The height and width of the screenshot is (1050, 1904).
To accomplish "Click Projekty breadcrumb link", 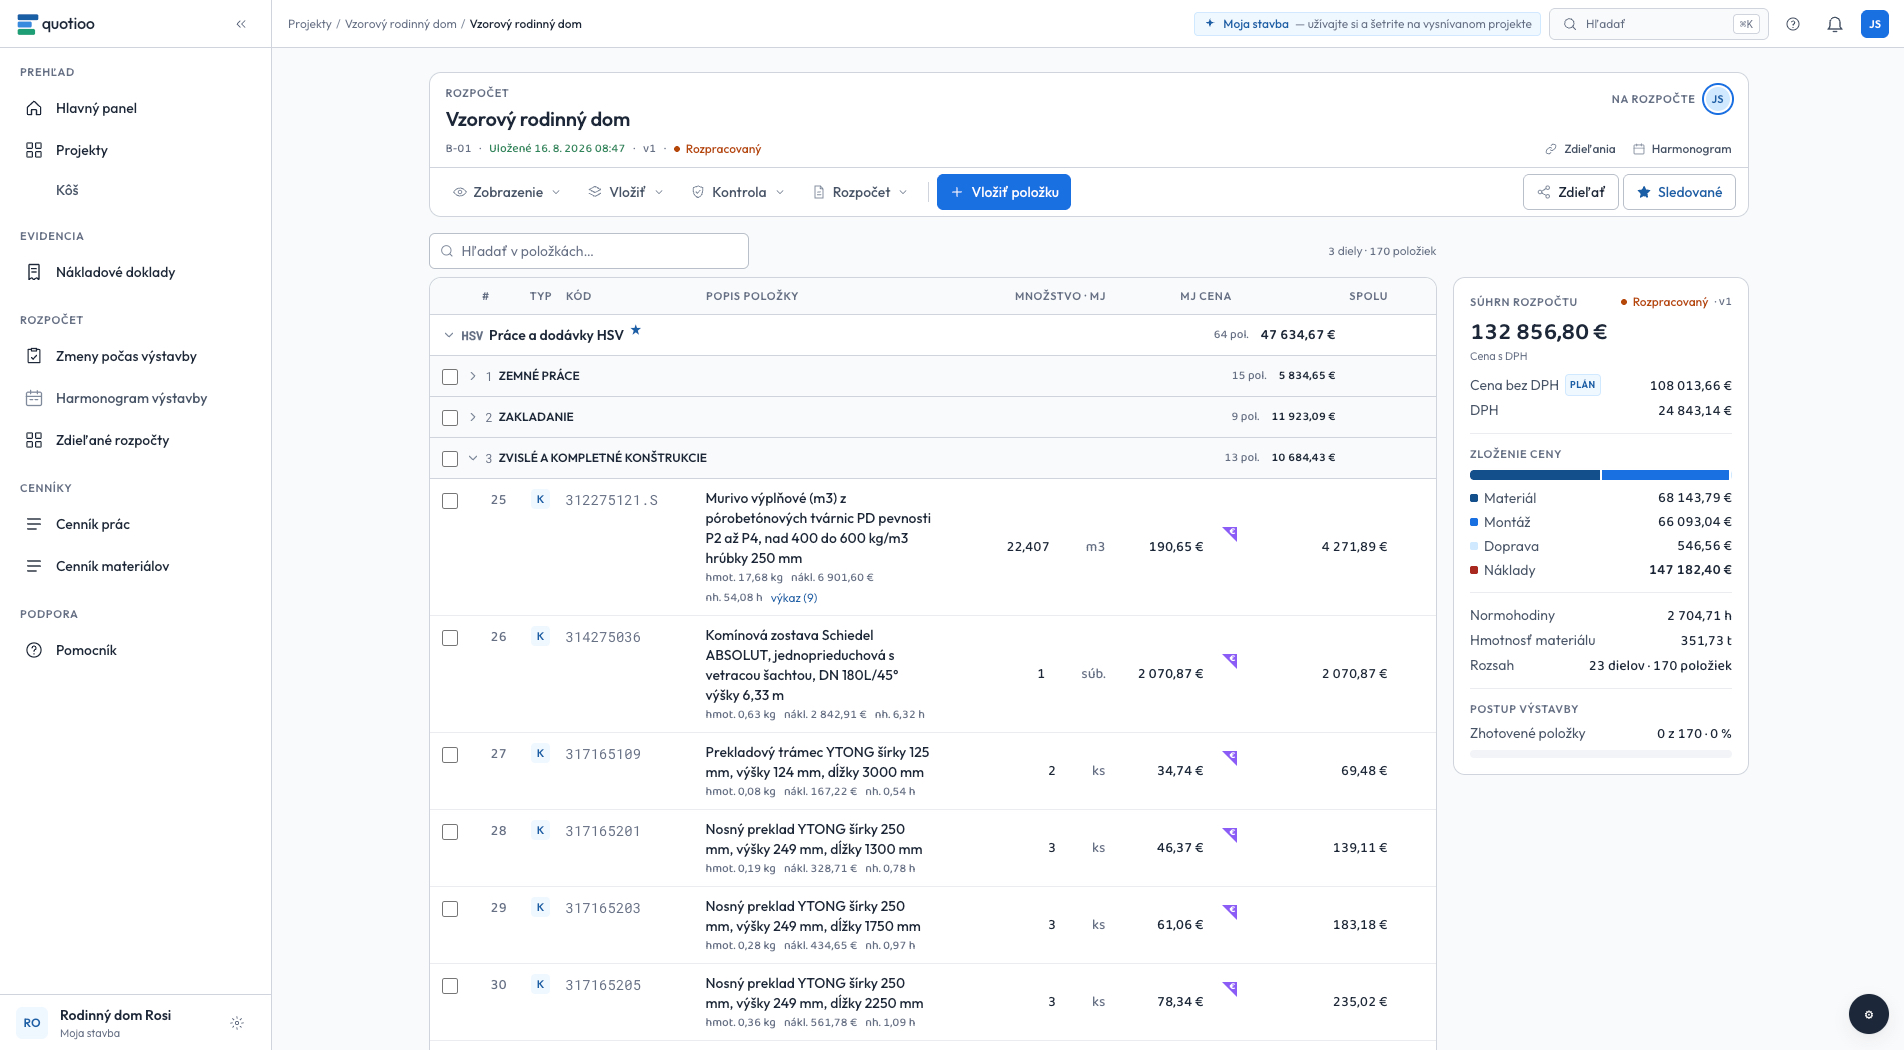I will pyautogui.click(x=310, y=24).
